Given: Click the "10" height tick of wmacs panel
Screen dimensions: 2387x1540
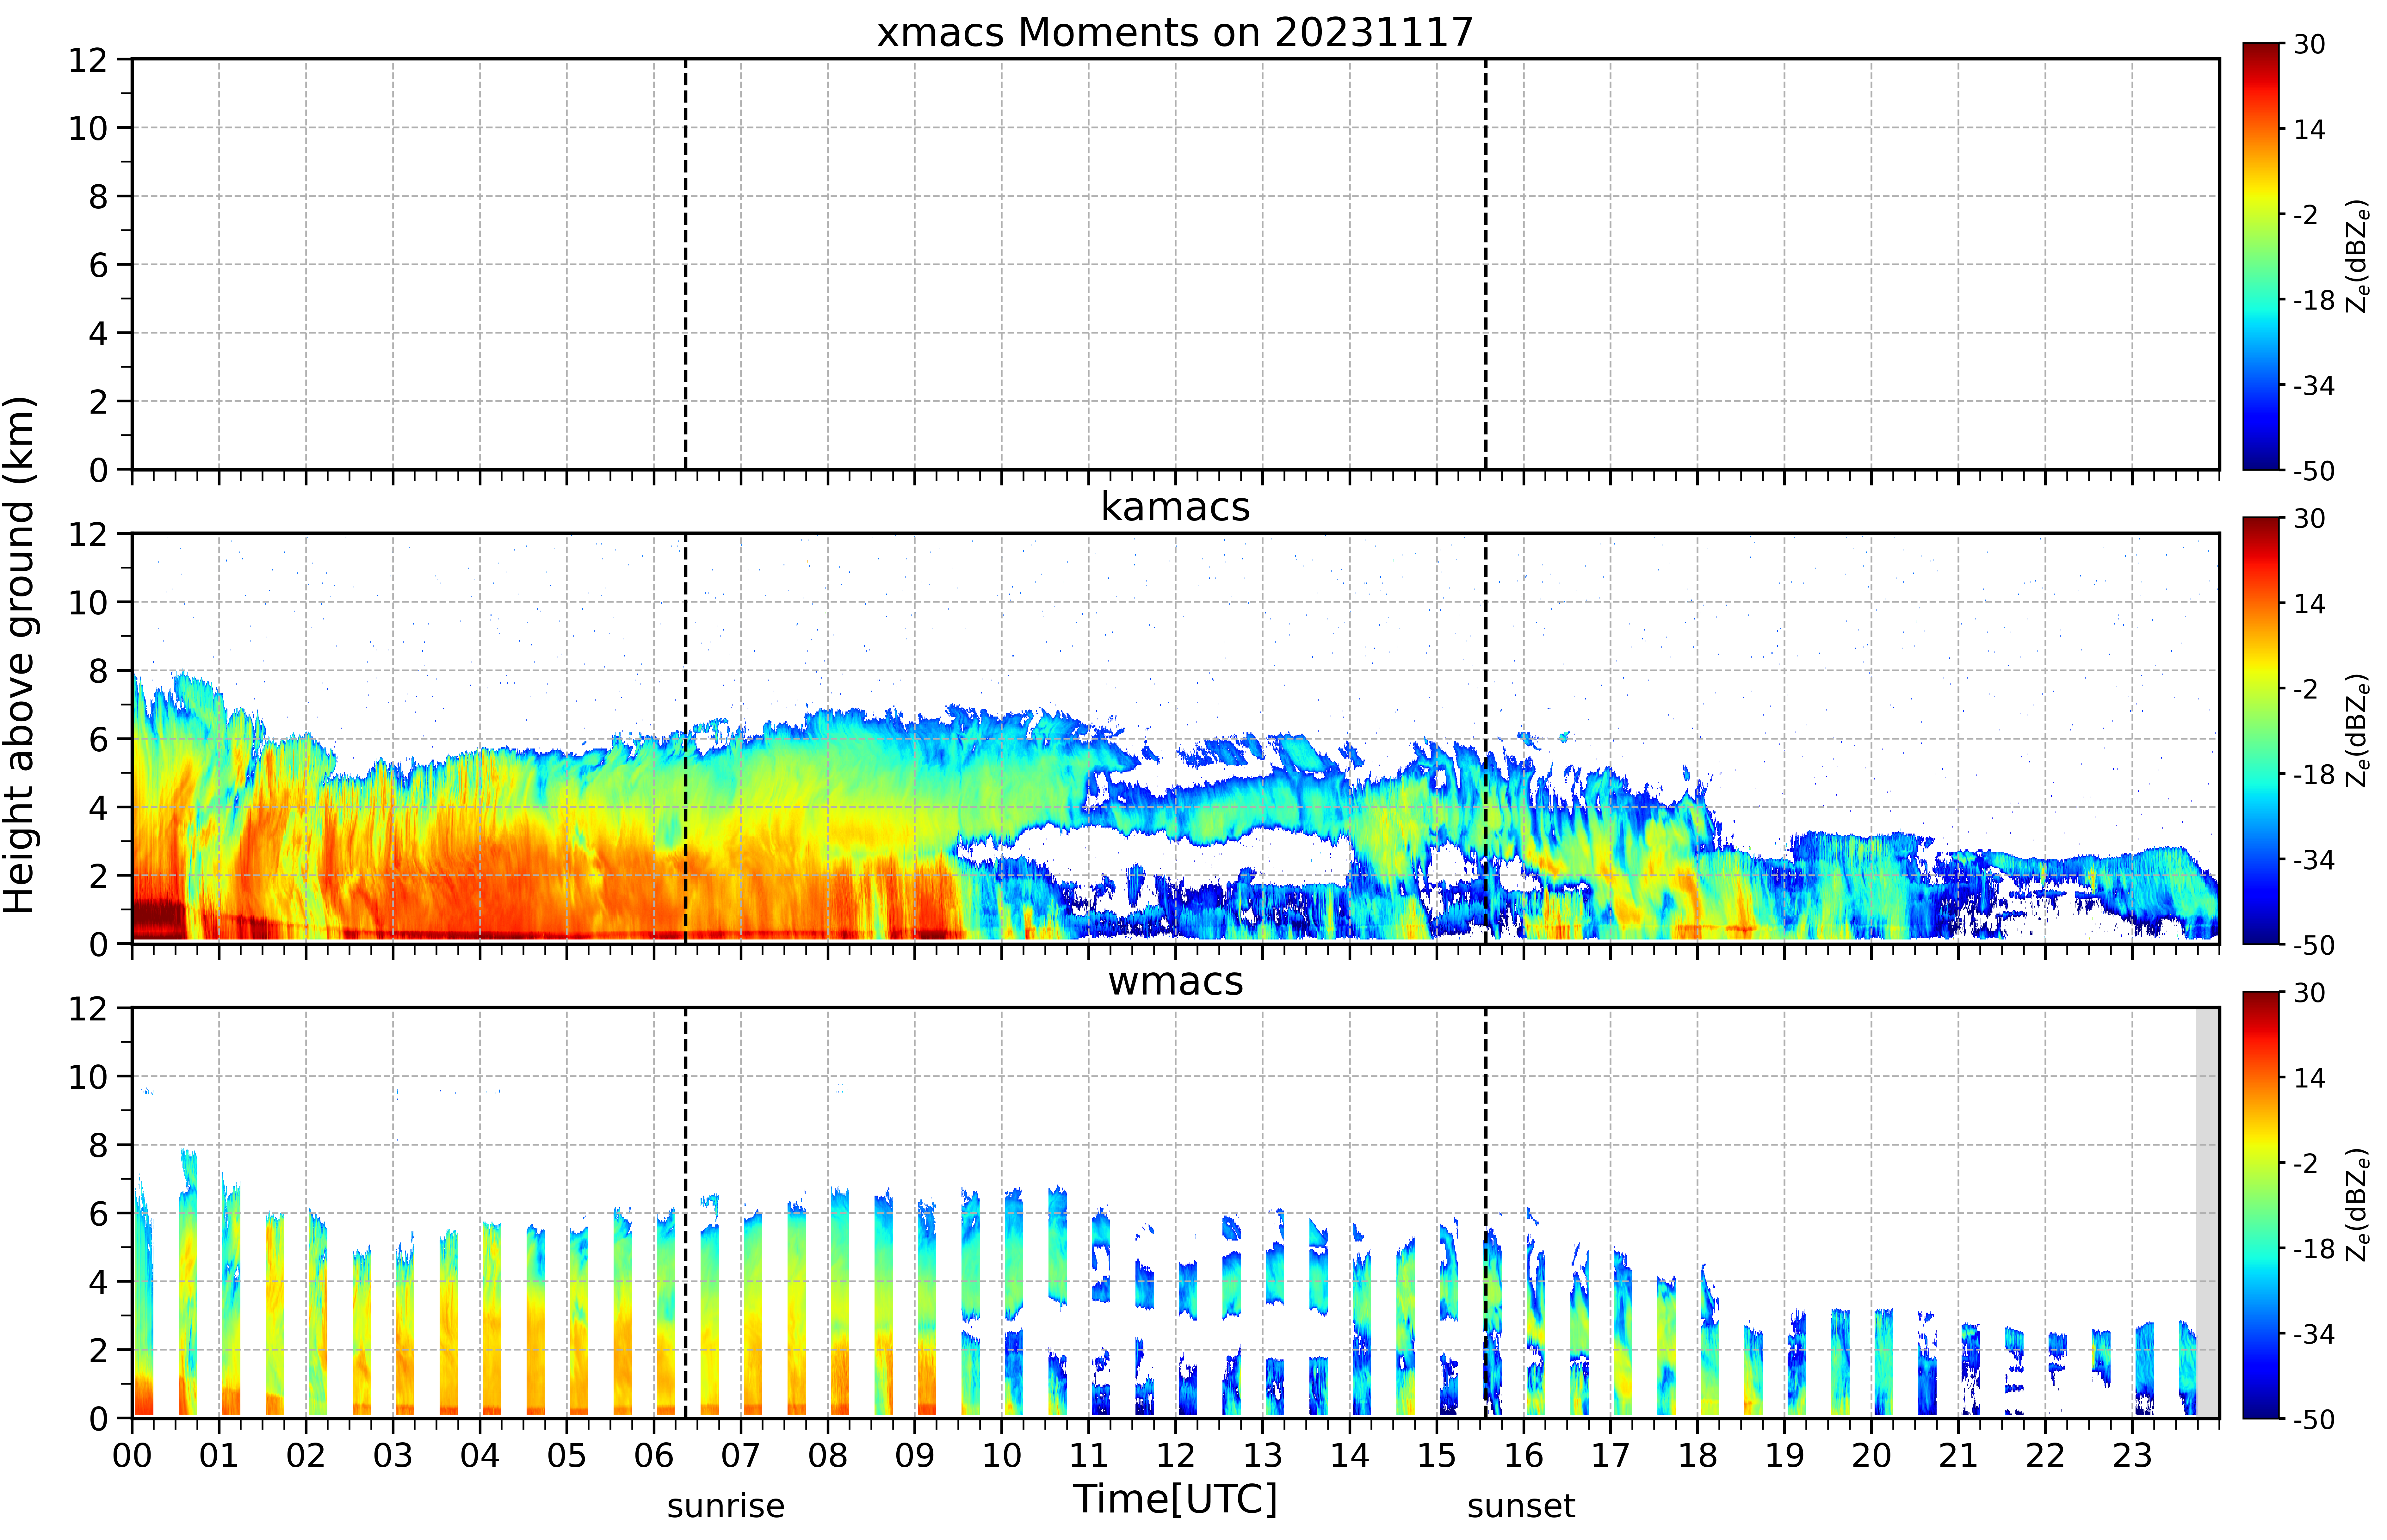Looking at the screenshot, I should pos(88,1077).
